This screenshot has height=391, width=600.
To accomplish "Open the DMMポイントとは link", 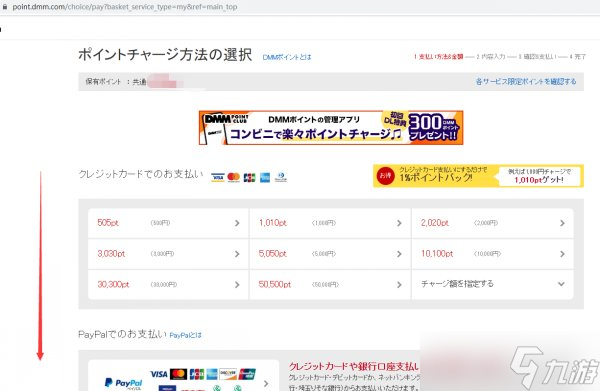I will (287, 57).
